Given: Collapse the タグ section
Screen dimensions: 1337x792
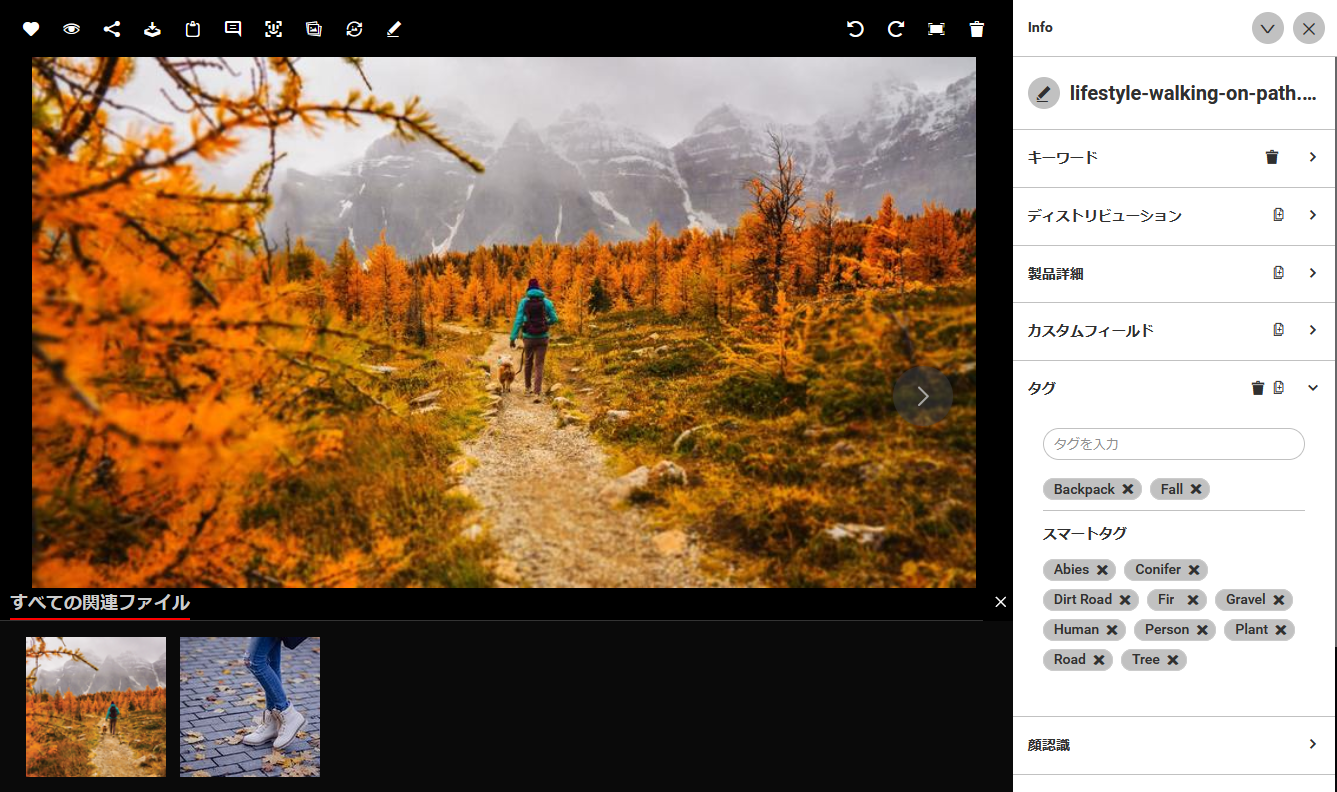Looking at the screenshot, I should pyautogui.click(x=1313, y=388).
